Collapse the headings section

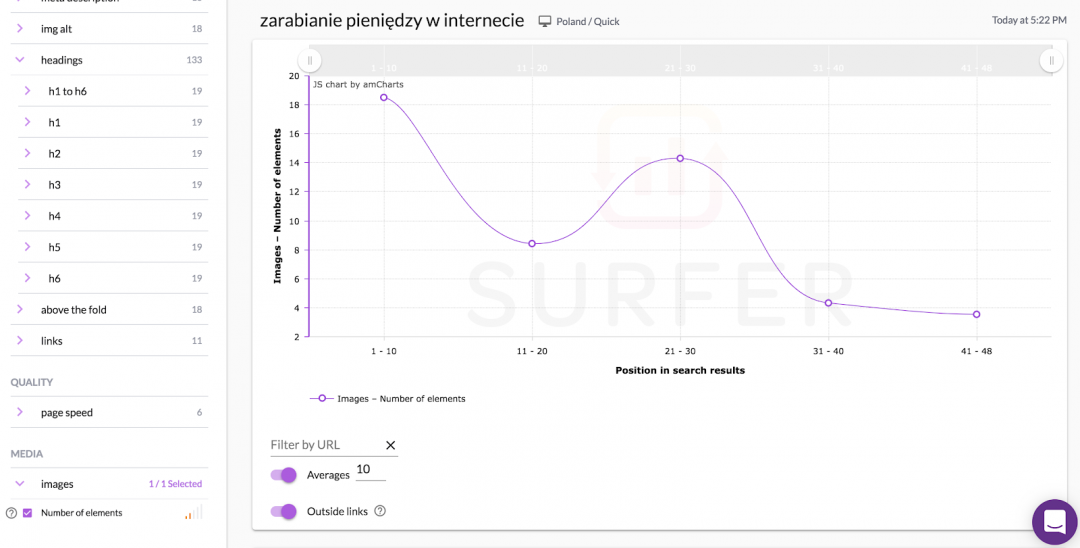(x=20, y=60)
